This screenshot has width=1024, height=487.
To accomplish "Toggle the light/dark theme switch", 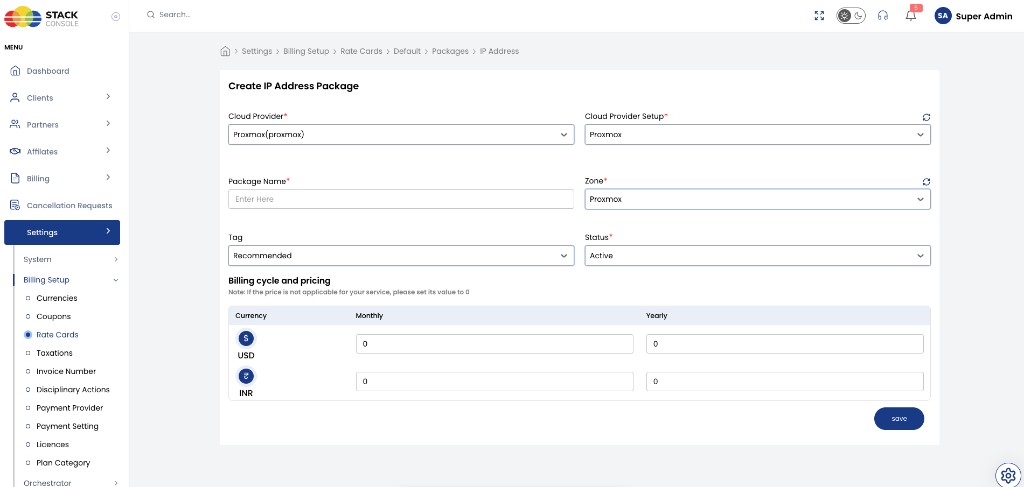I will point(851,16).
